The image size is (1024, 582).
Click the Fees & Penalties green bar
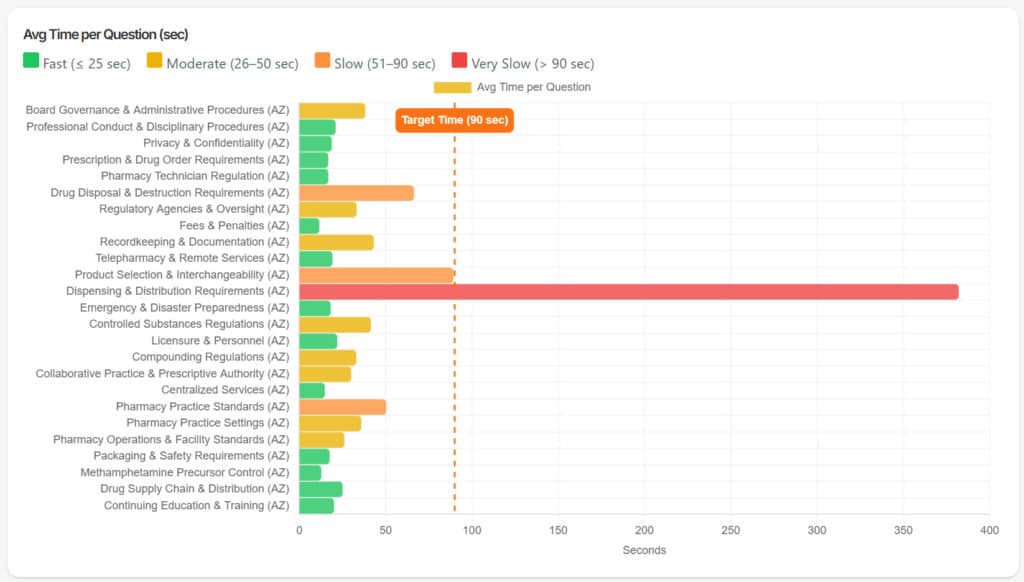[x=309, y=226]
